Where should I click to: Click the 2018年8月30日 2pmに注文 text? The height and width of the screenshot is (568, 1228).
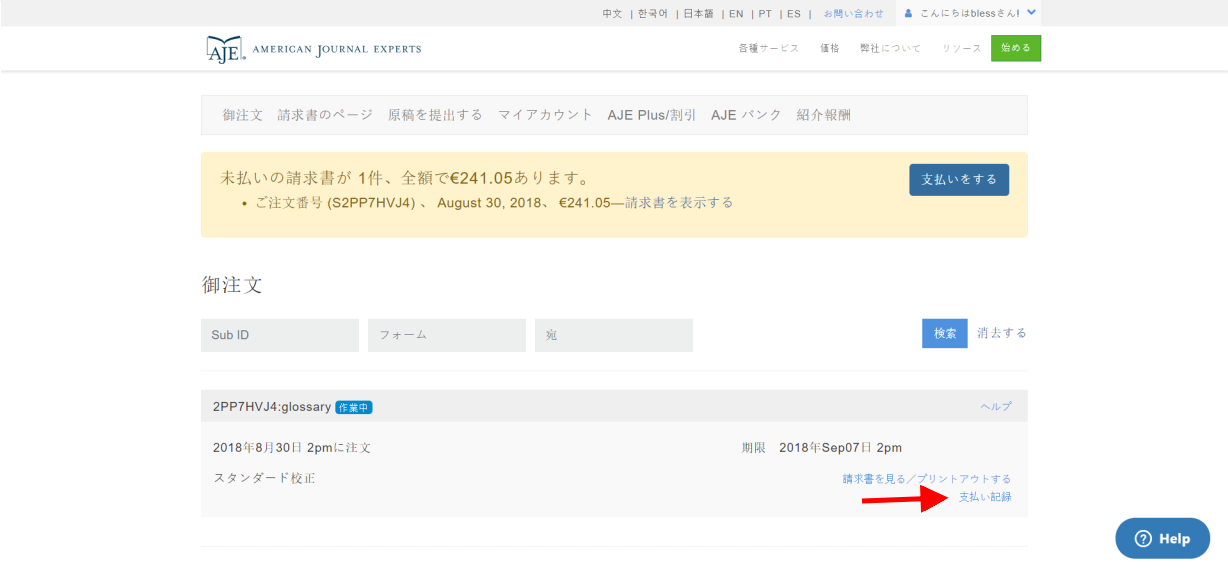(x=292, y=447)
